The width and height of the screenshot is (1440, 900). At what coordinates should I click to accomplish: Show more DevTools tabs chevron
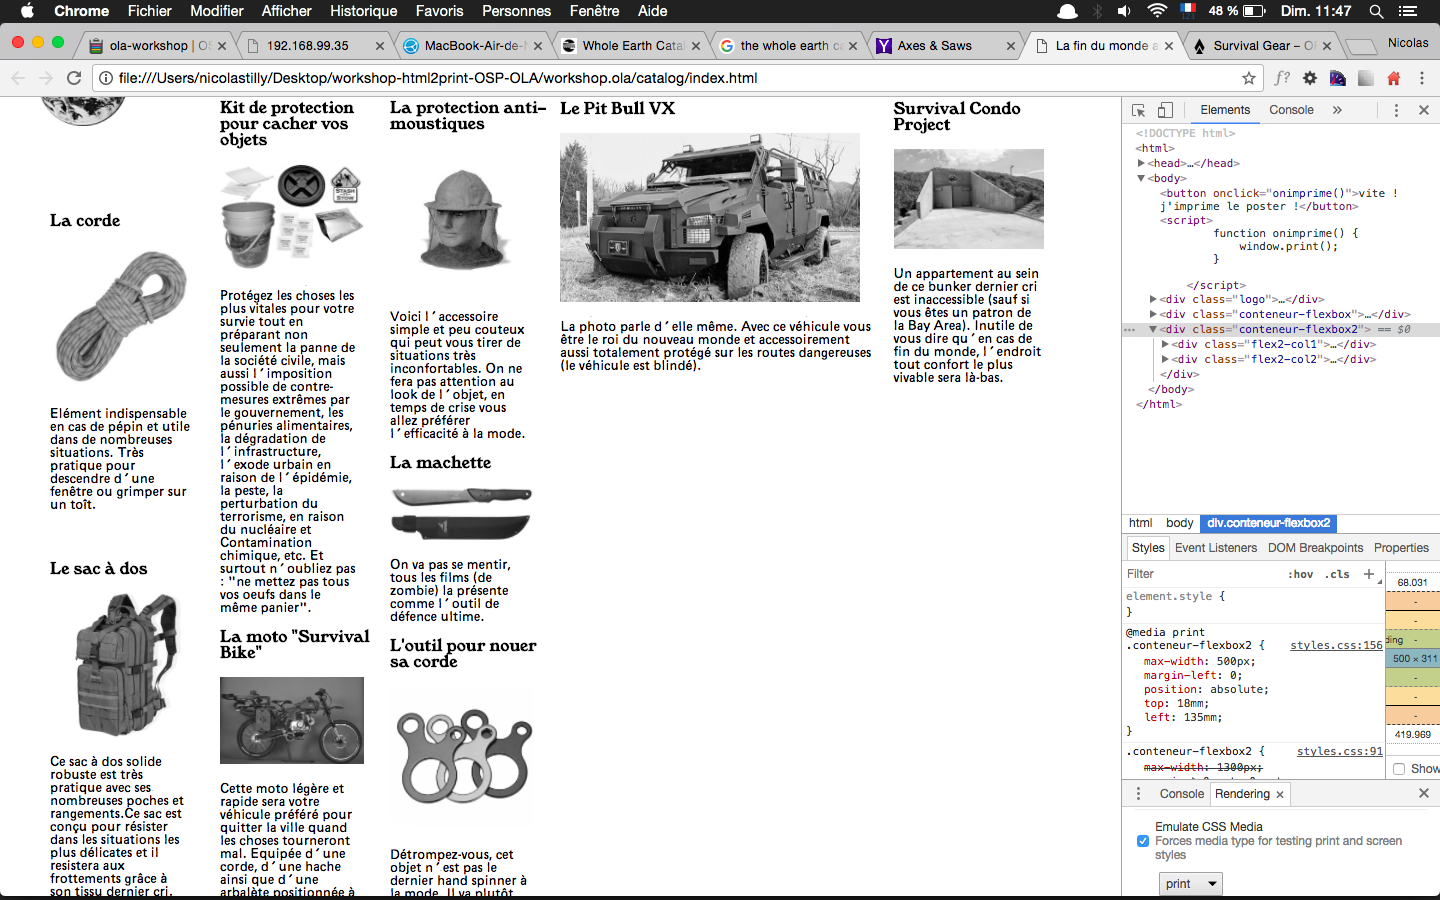point(1337,110)
